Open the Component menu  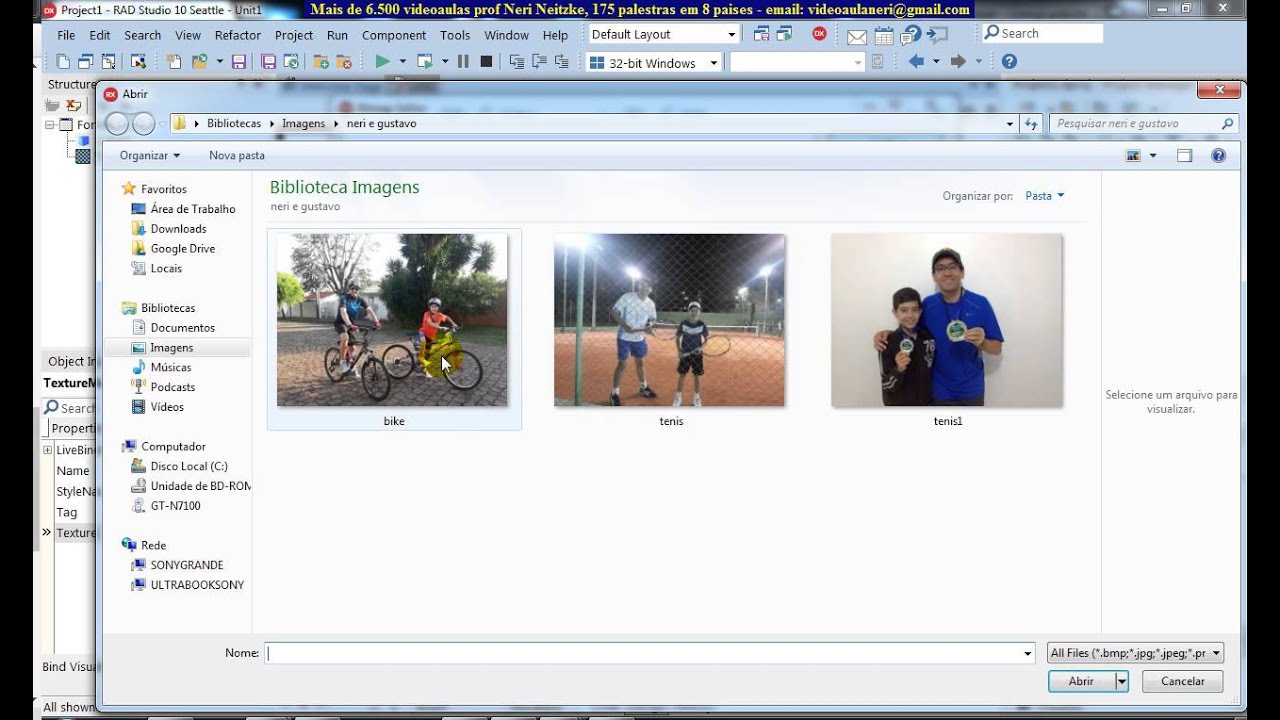(394, 35)
